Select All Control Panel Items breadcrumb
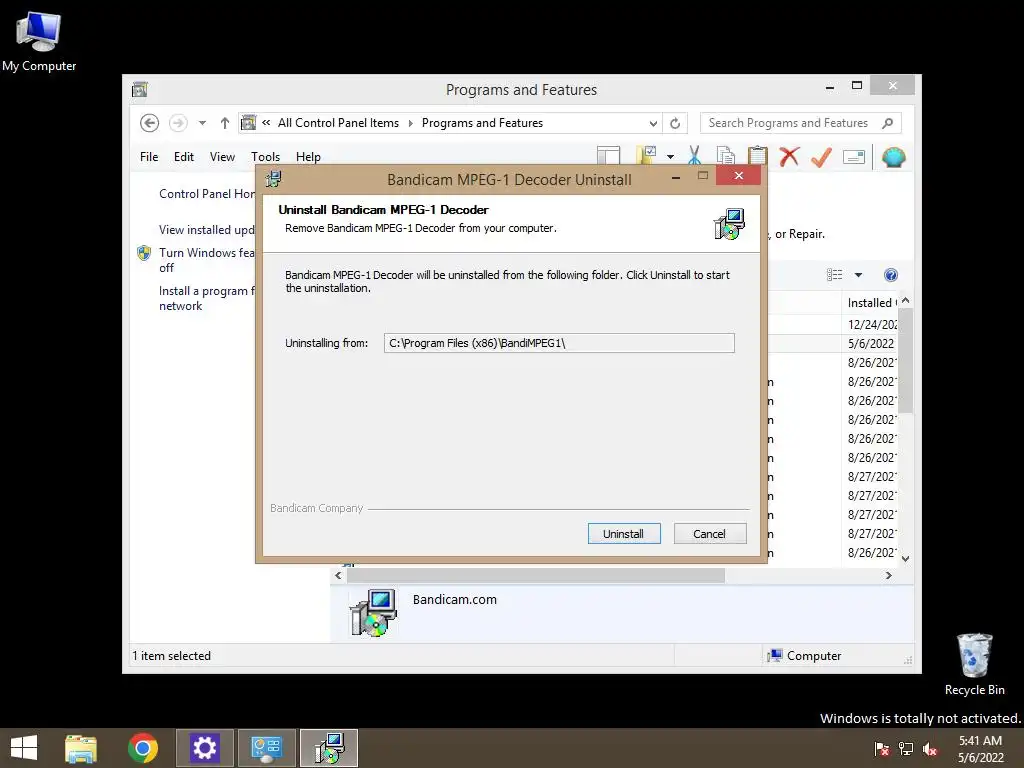This screenshot has width=1024, height=768. (338, 123)
